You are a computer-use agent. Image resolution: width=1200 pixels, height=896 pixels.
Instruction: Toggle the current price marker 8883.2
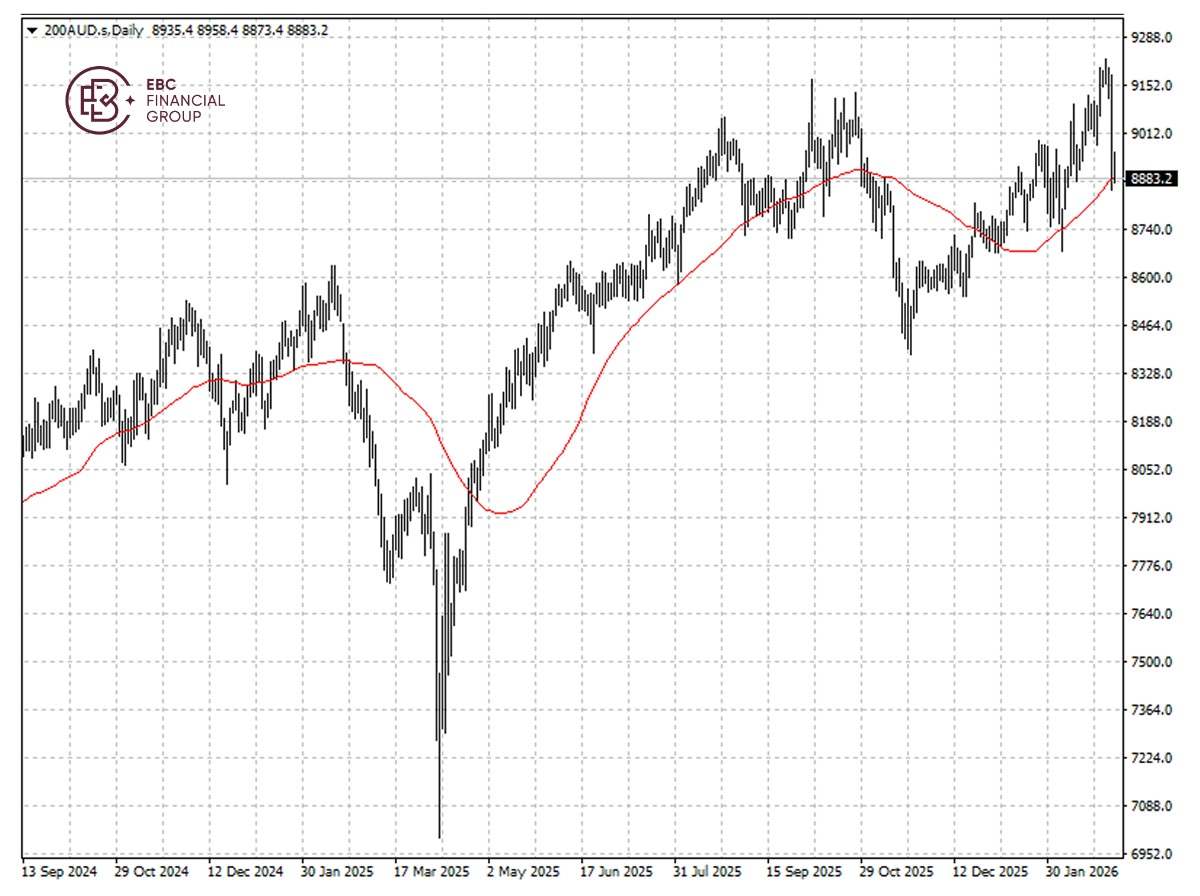(x=1150, y=180)
